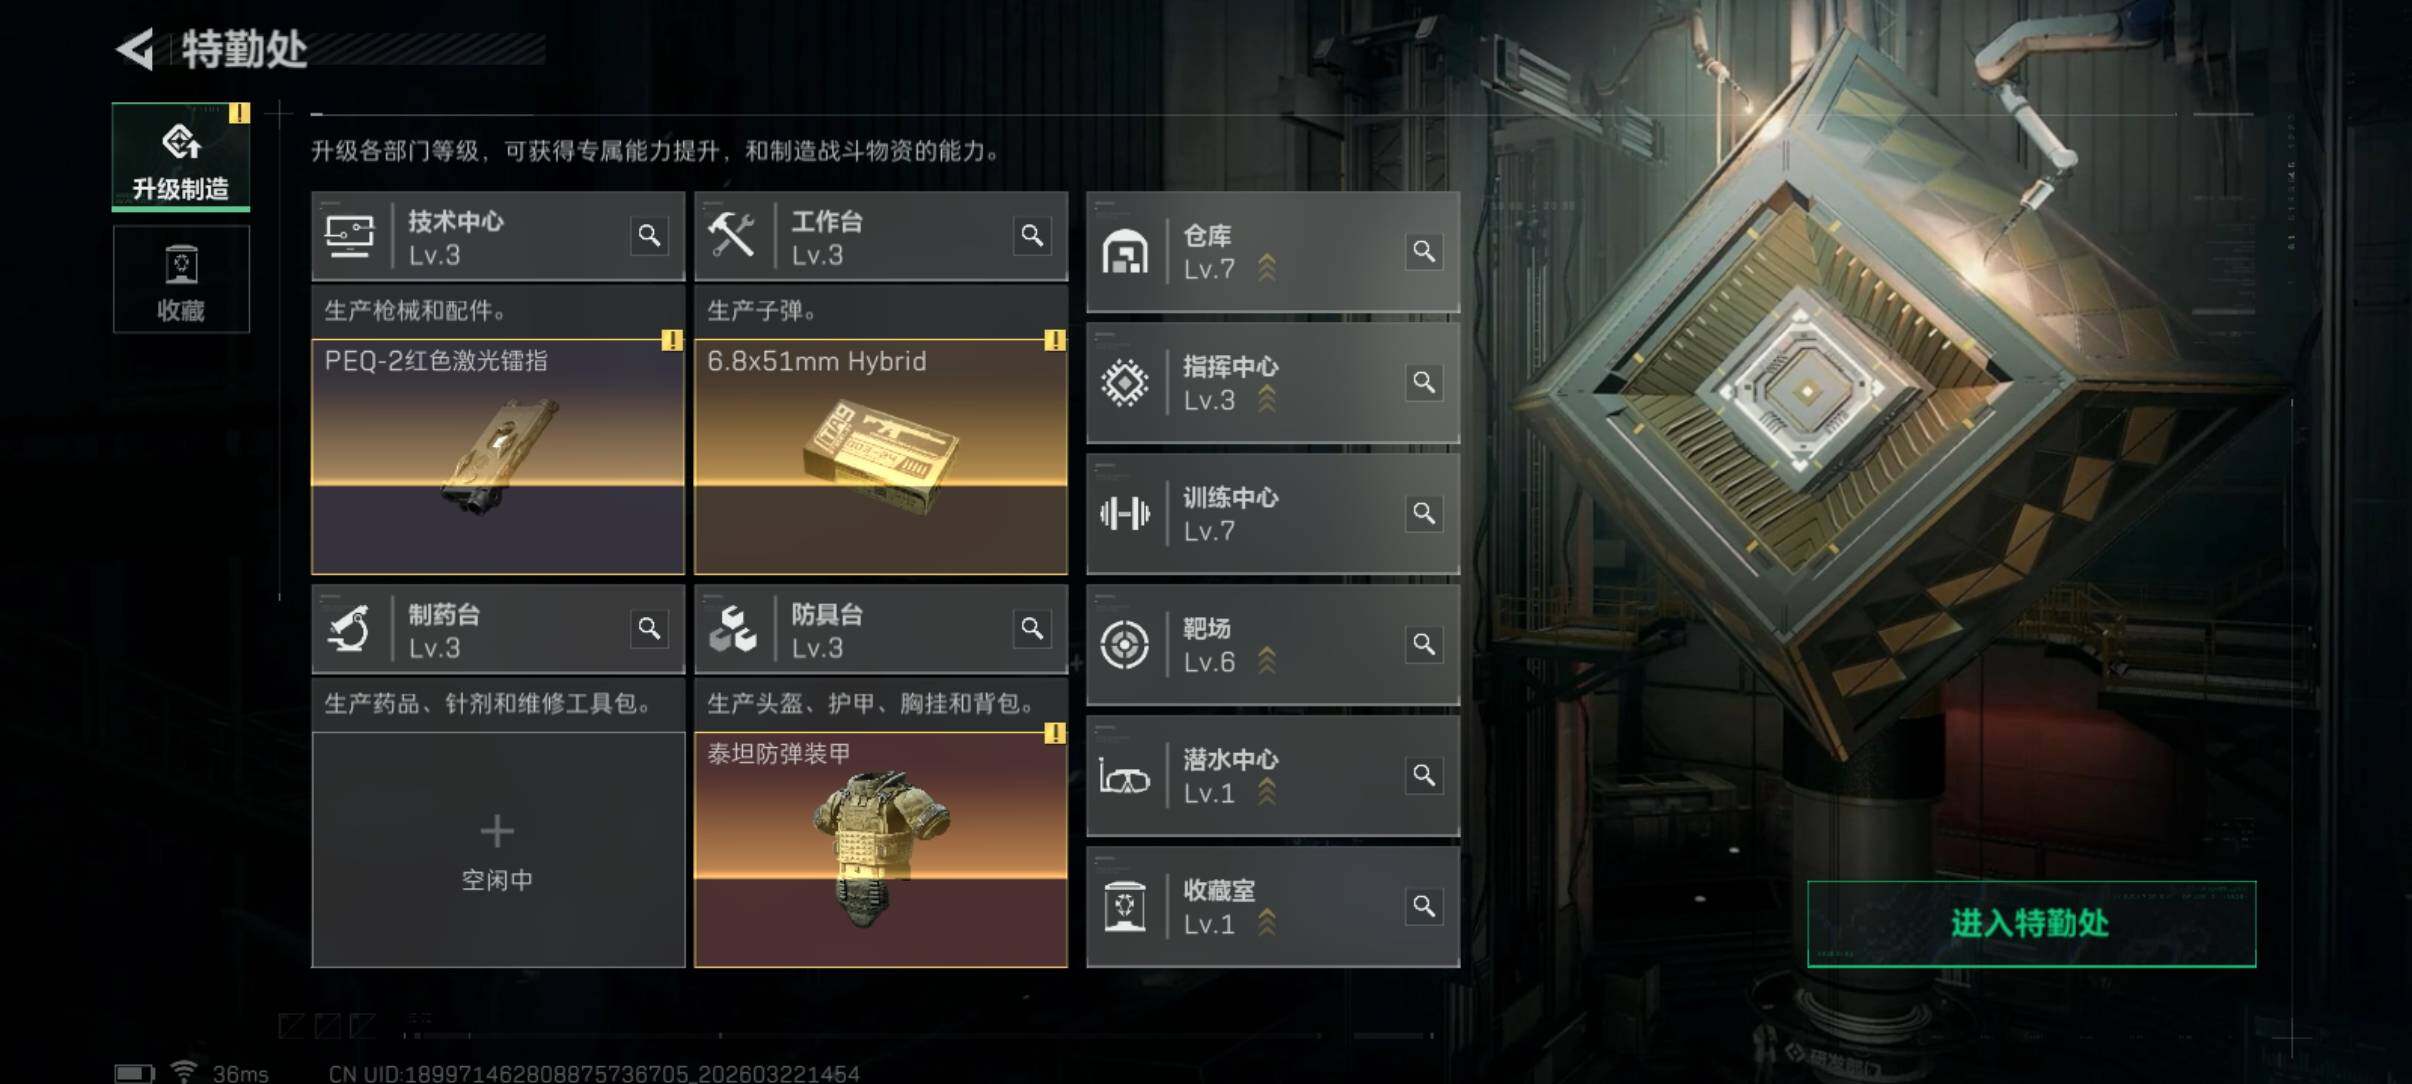Open the magnifier for 工作台
The image size is (2412, 1084).
tap(1032, 236)
